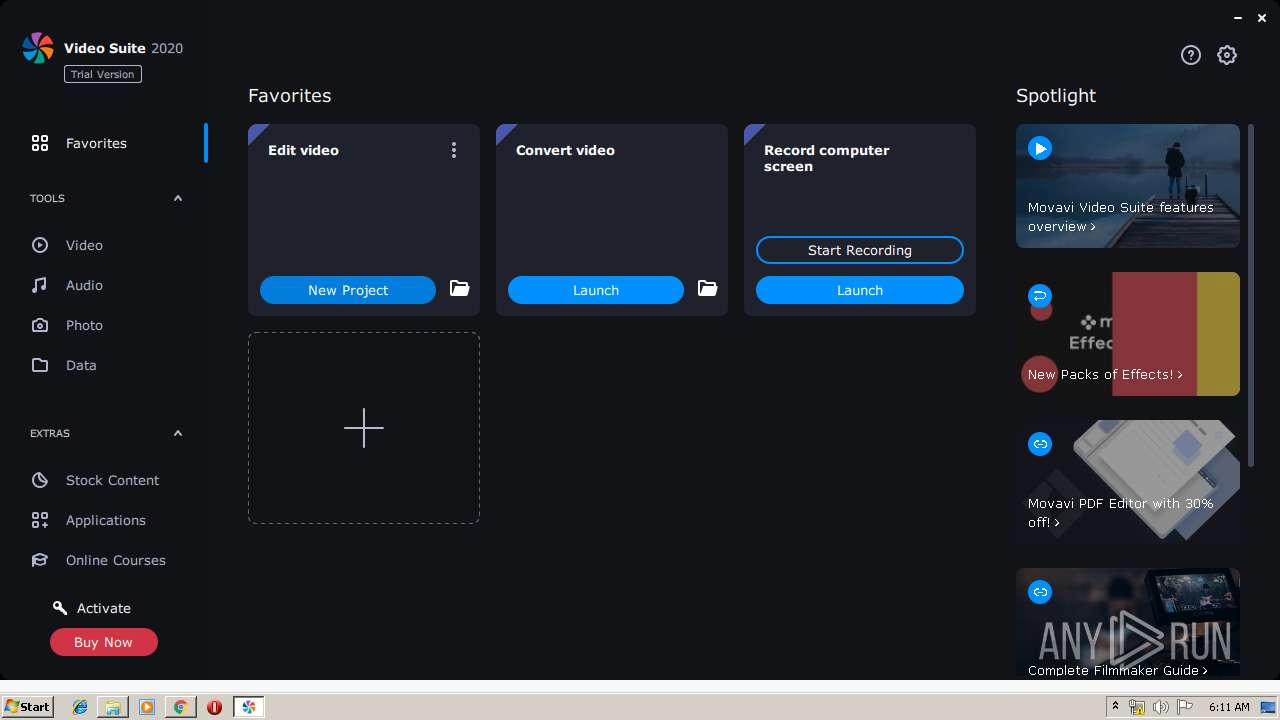This screenshot has width=1280, height=720.
Task: Collapse the TOOLS section
Action: point(178,198)
